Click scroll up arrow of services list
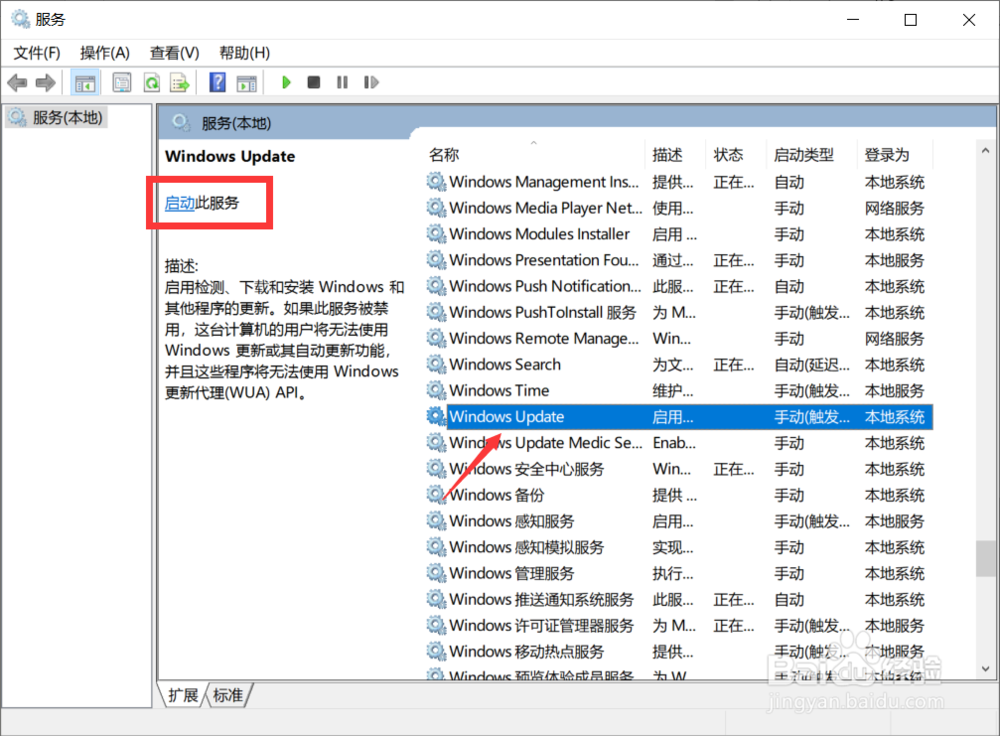This screenshot has height=736, width=1000. coord(985,151)
